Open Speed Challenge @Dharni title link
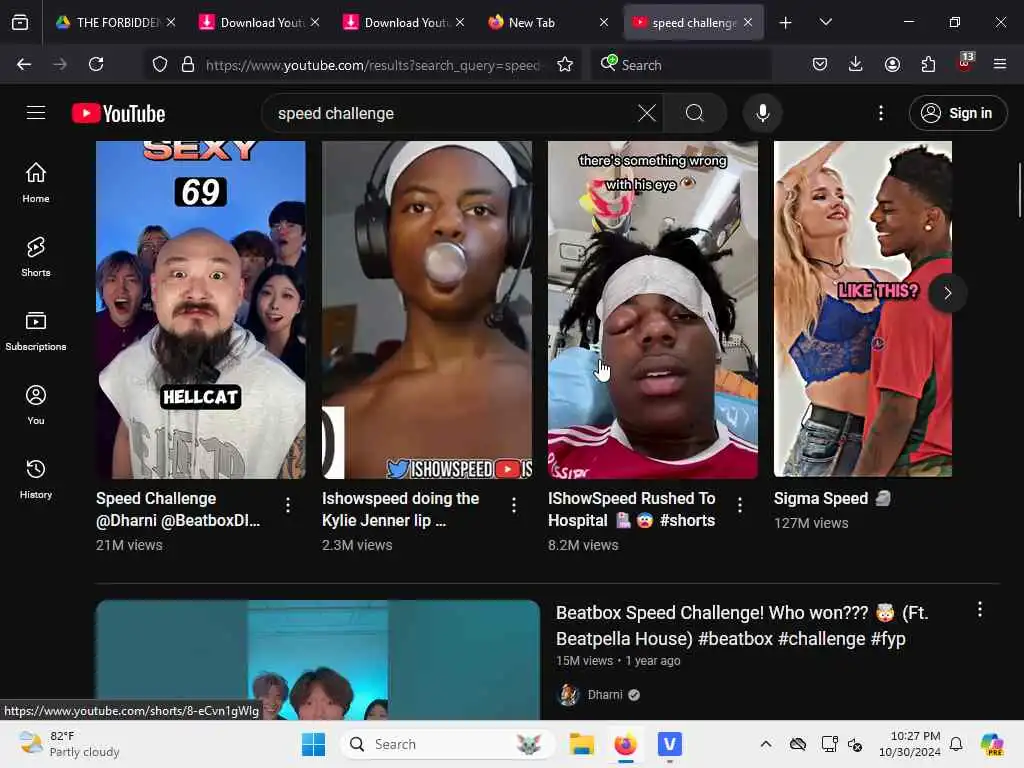 pyautogui.click(x=178, y=509)
